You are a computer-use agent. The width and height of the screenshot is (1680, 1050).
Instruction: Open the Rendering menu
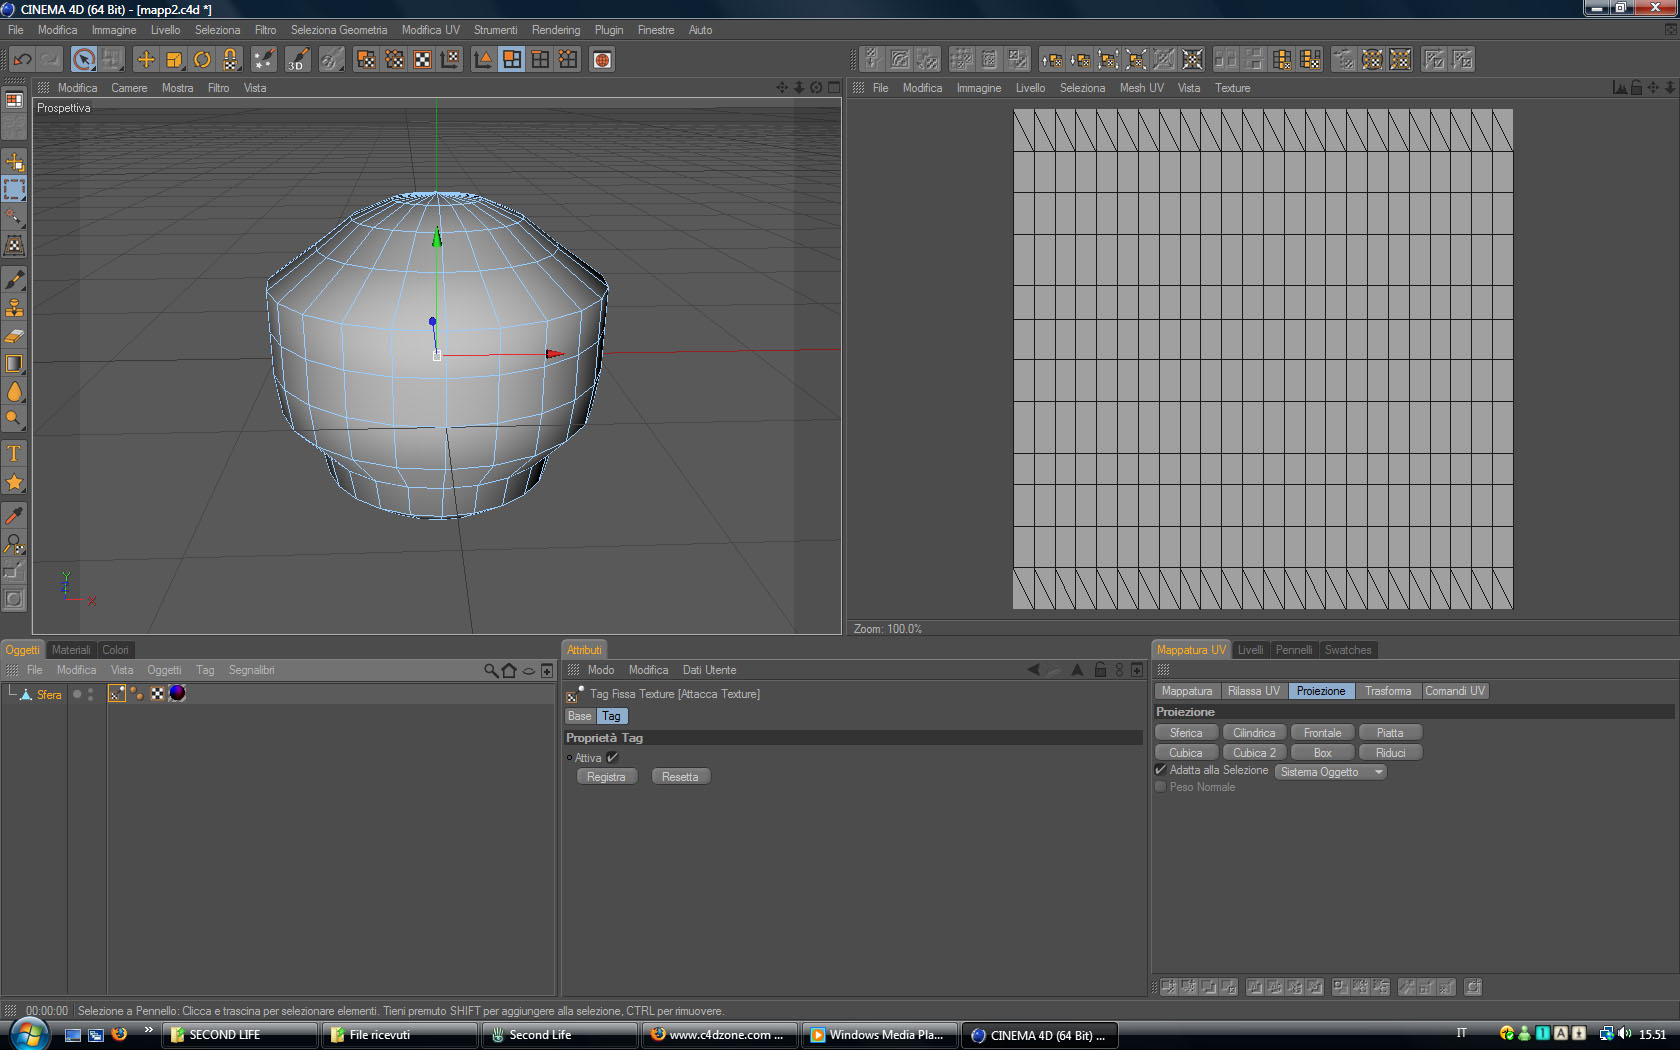[x=555, y=30]
